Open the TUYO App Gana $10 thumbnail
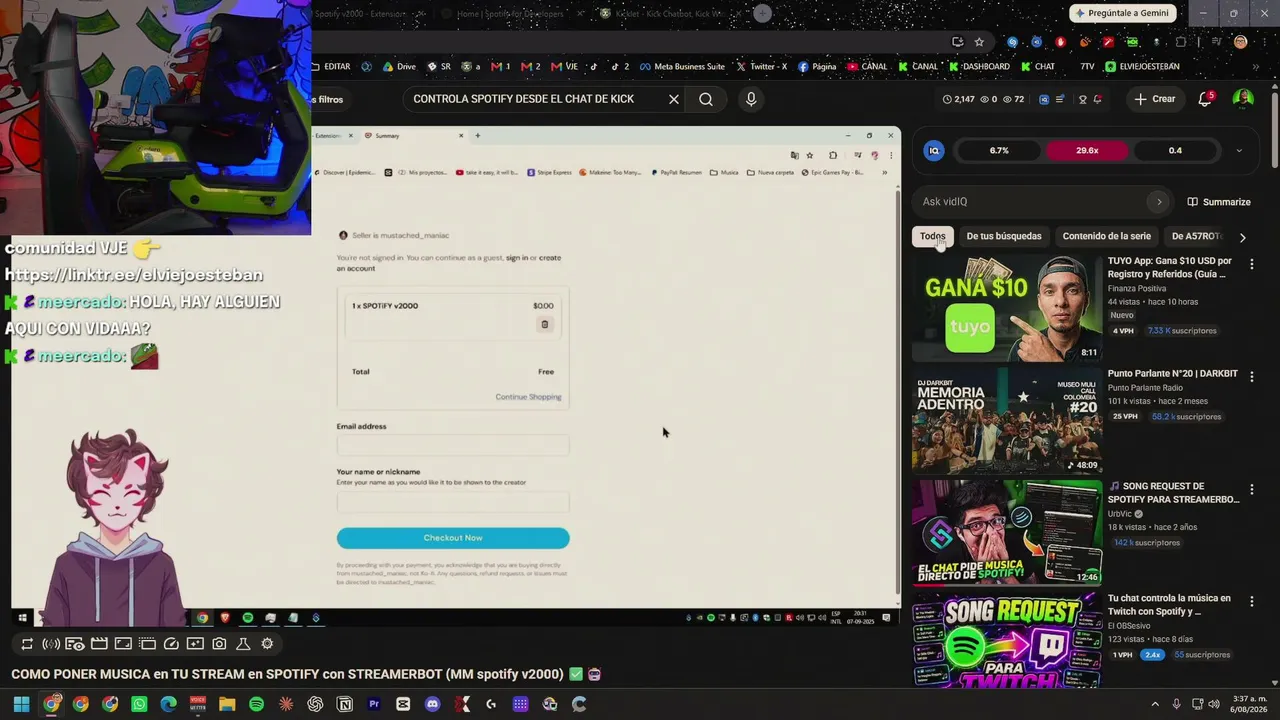The height and width of the screenshot is (720, 1280). (1007, 308)
